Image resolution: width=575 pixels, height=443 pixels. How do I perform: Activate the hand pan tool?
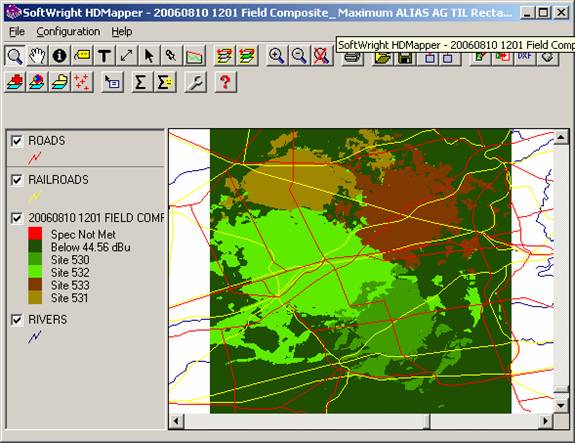[x=37, y=56]
